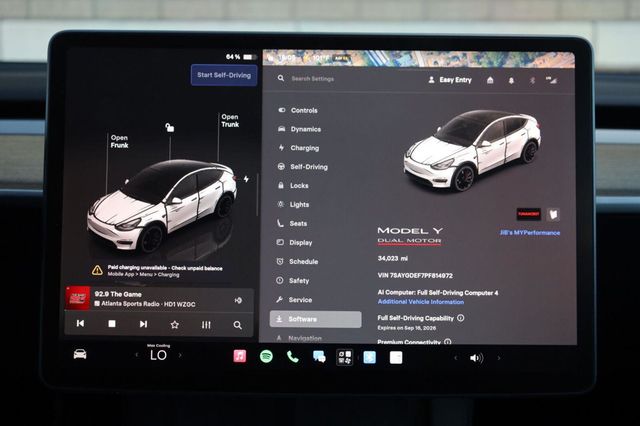Tap the paid charging warning triangle icon
This screenshot has width=640, height=426.
pyautogui.click(x=97, y=270)
